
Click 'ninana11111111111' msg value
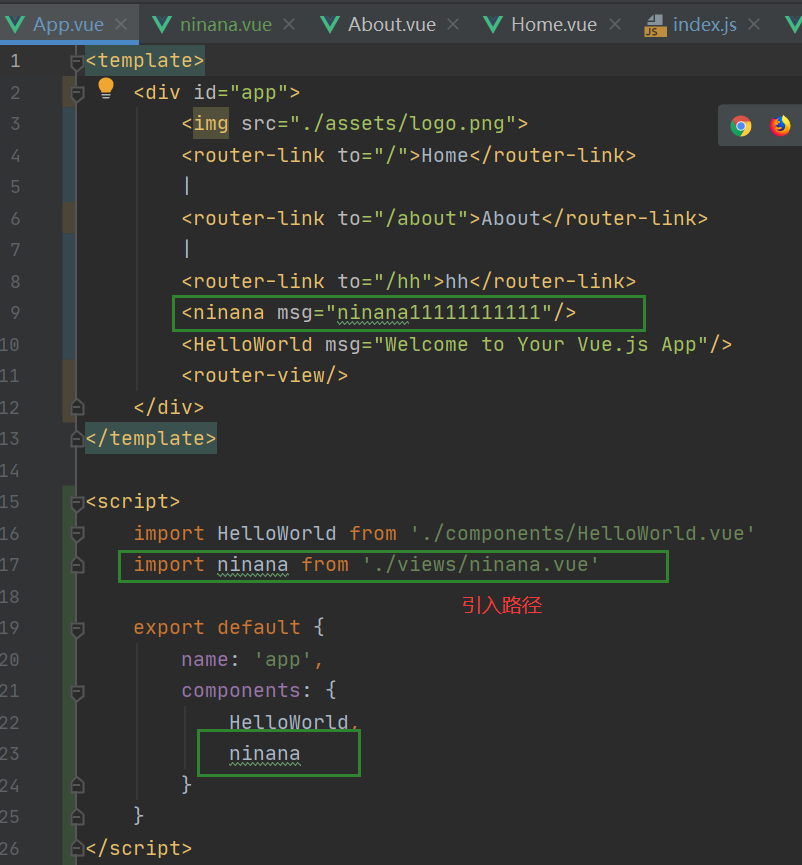click(439, 313)
